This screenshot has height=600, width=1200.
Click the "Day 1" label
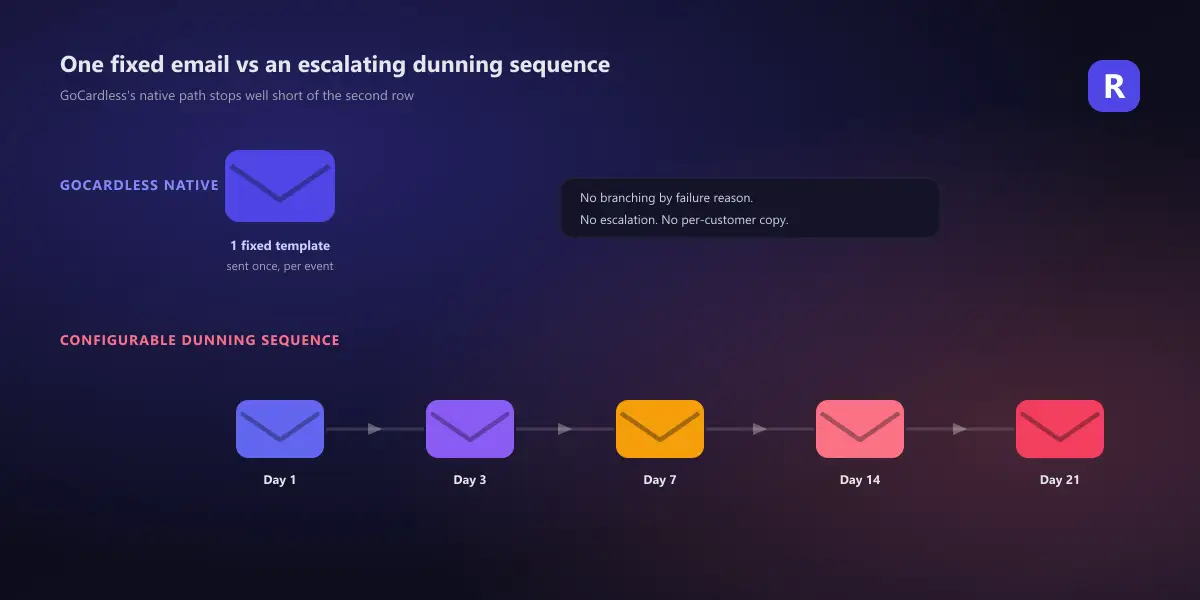280,480
